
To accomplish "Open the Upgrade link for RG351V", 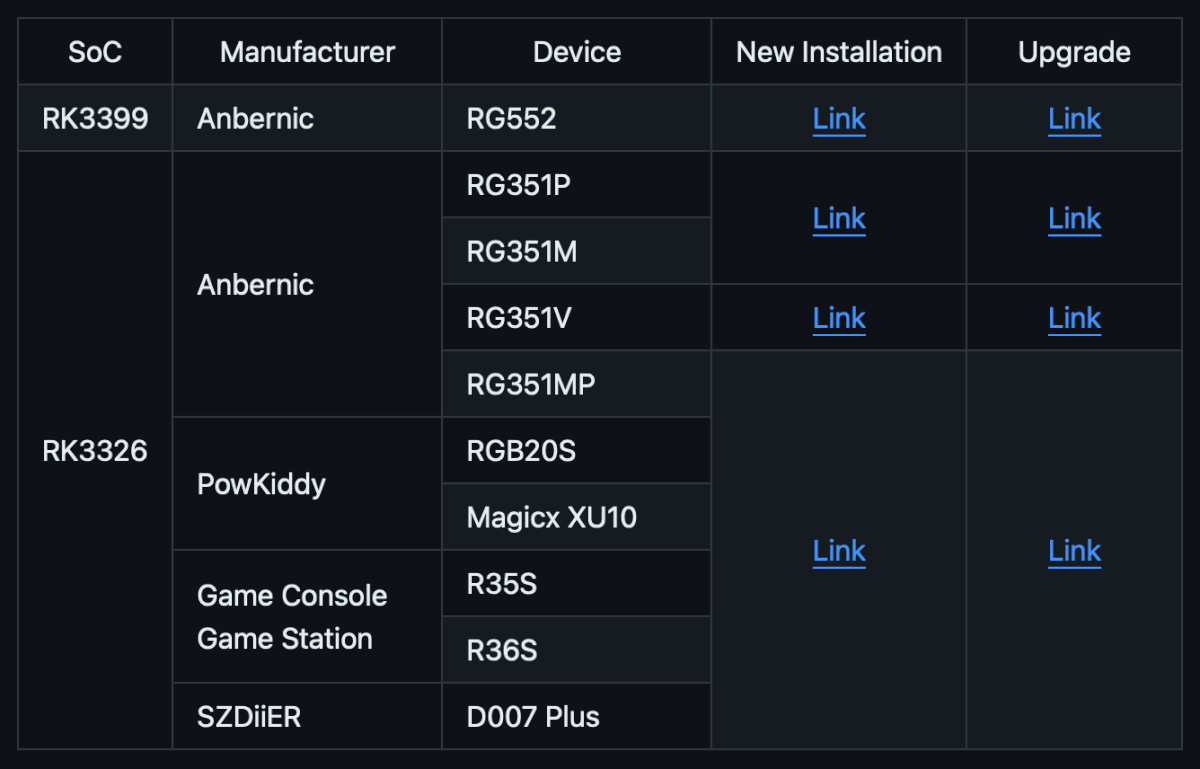I will click(x=1074, y=317).
